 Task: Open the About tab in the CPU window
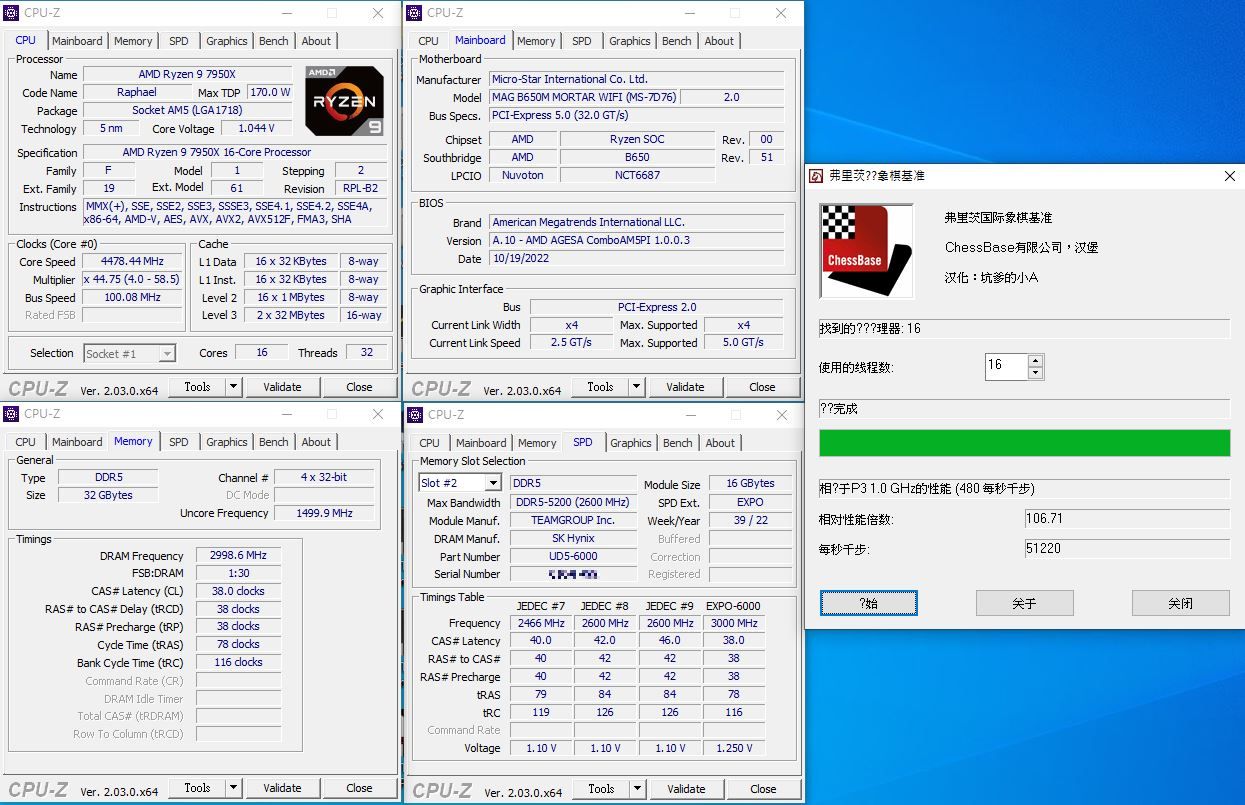316,41
